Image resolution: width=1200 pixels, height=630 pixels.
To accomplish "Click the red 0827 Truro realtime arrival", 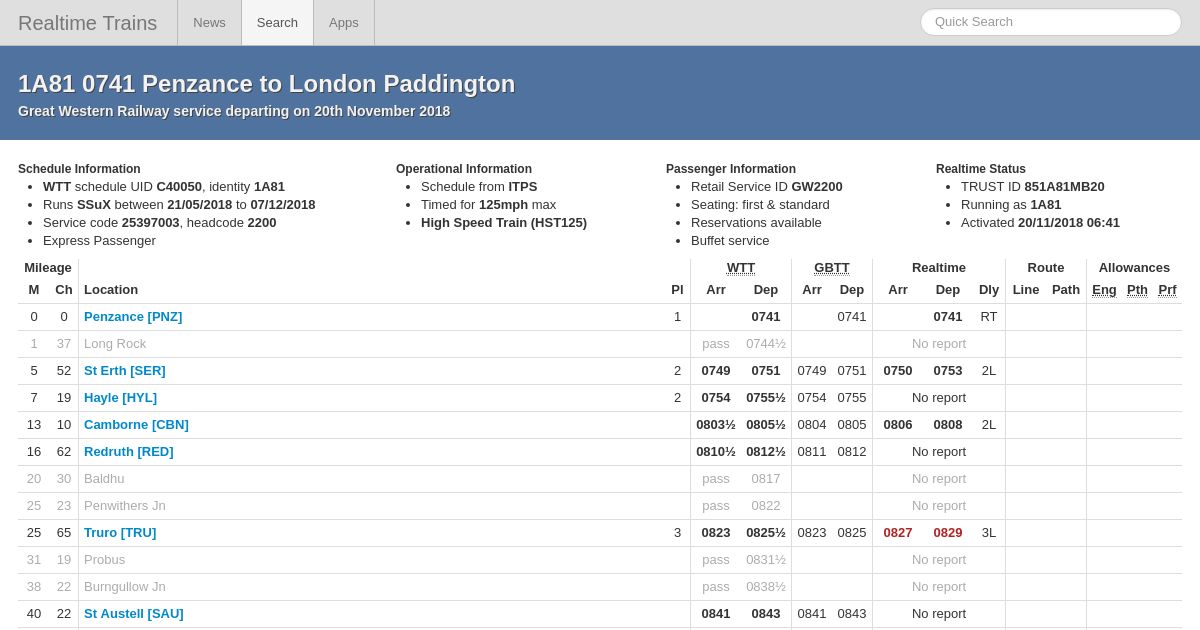I will click(x=898, y=533).
